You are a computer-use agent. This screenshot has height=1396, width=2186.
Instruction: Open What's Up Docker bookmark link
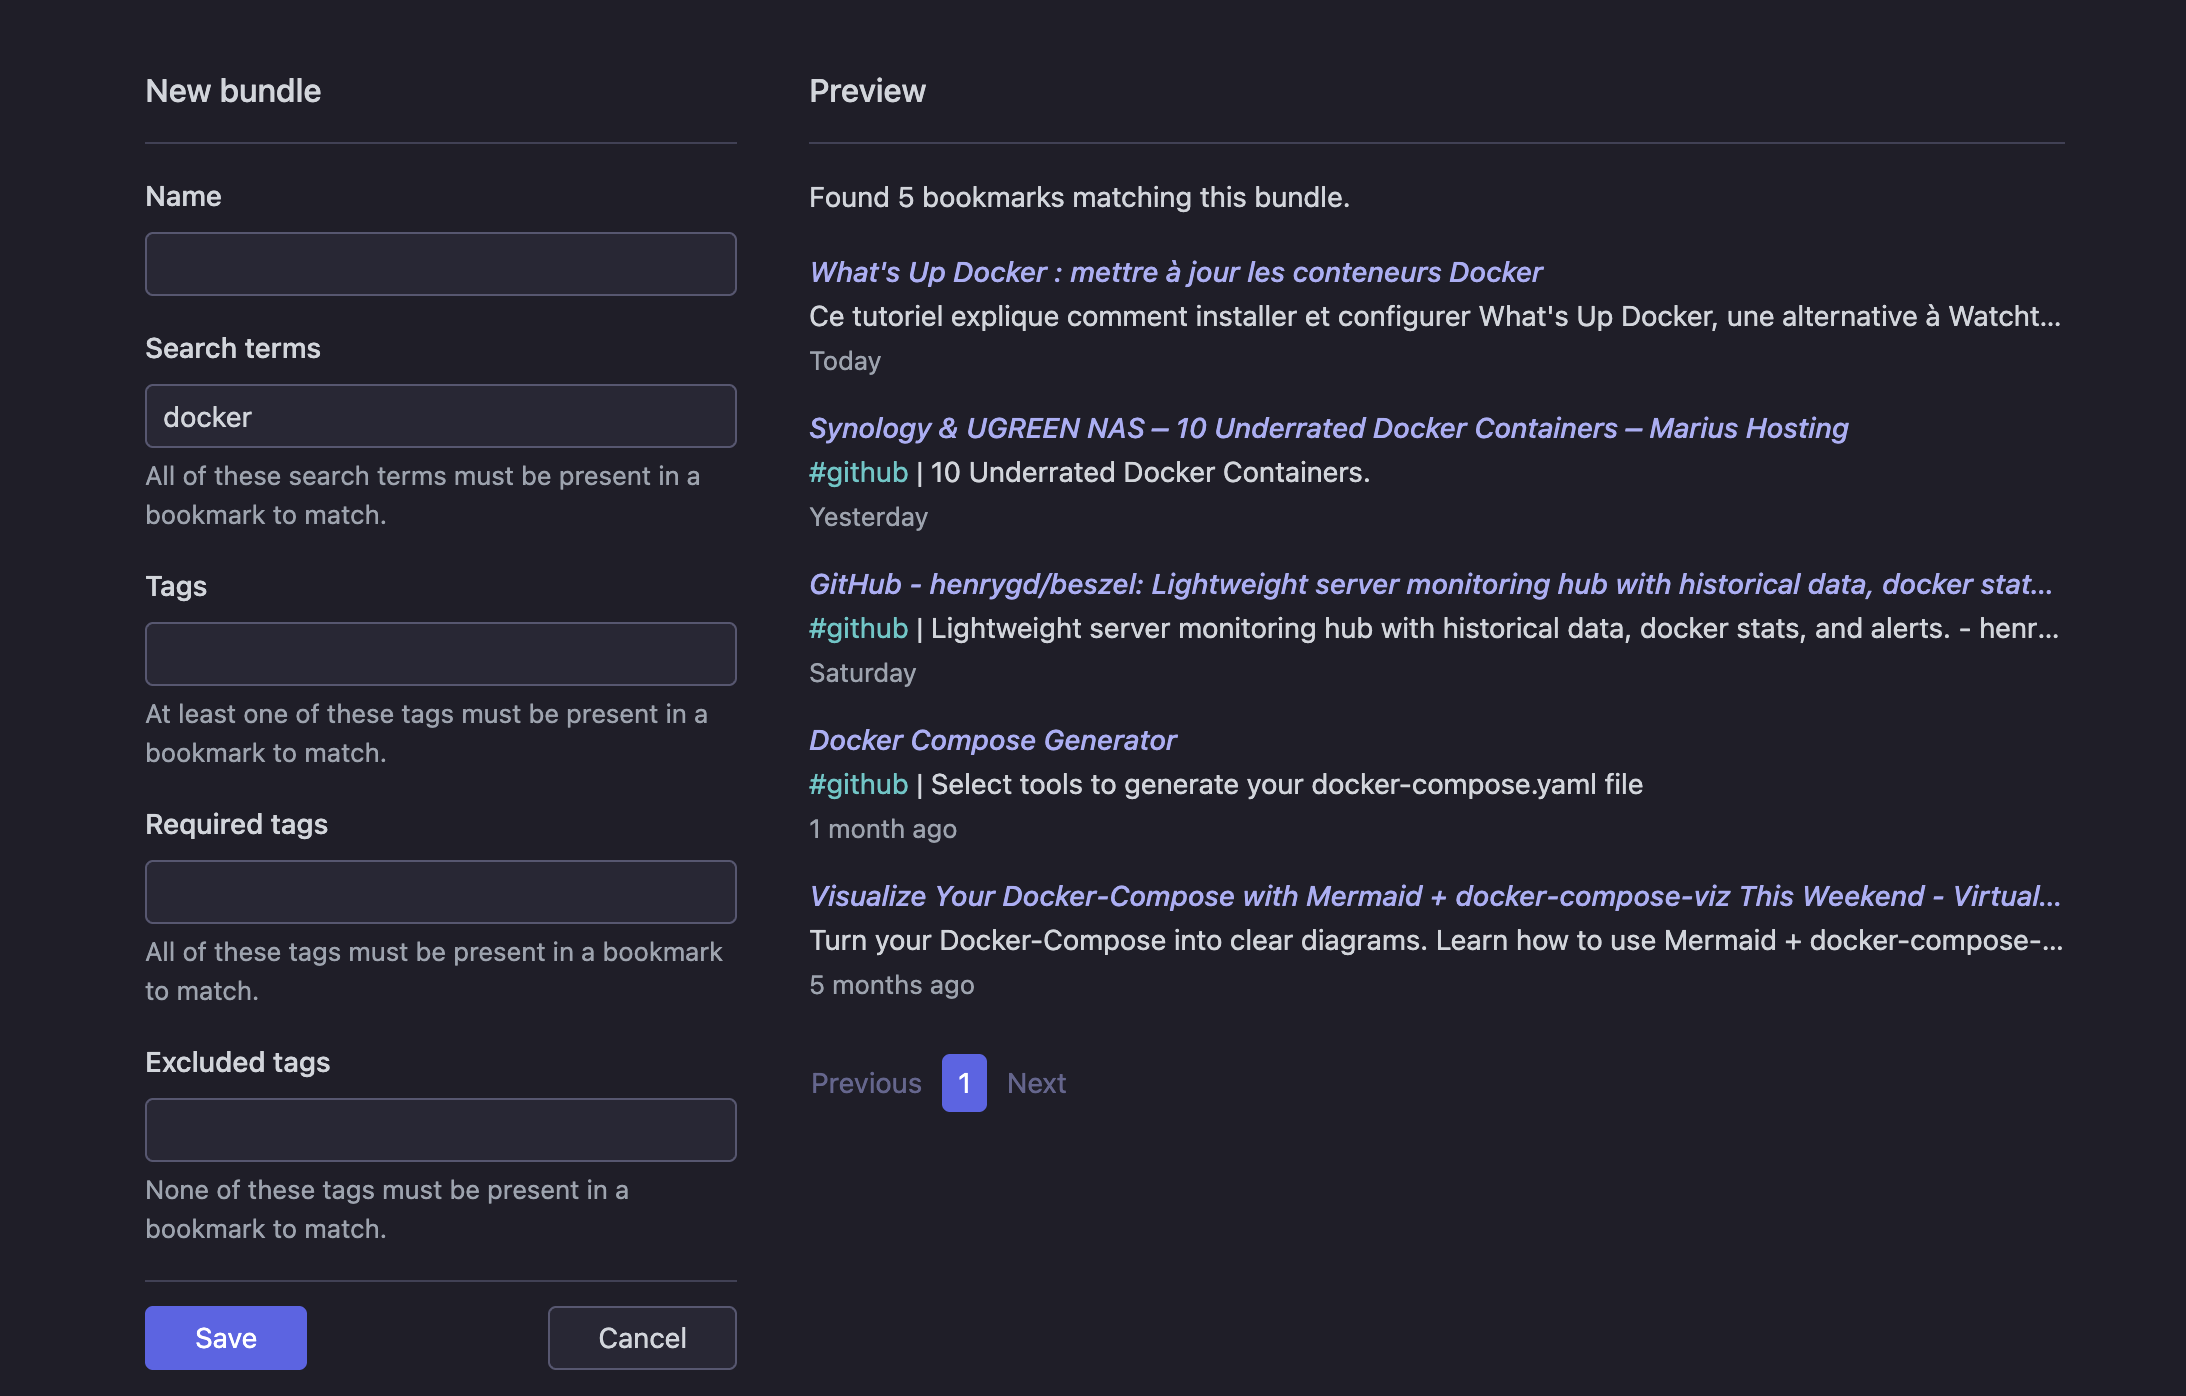[1175, 272]
